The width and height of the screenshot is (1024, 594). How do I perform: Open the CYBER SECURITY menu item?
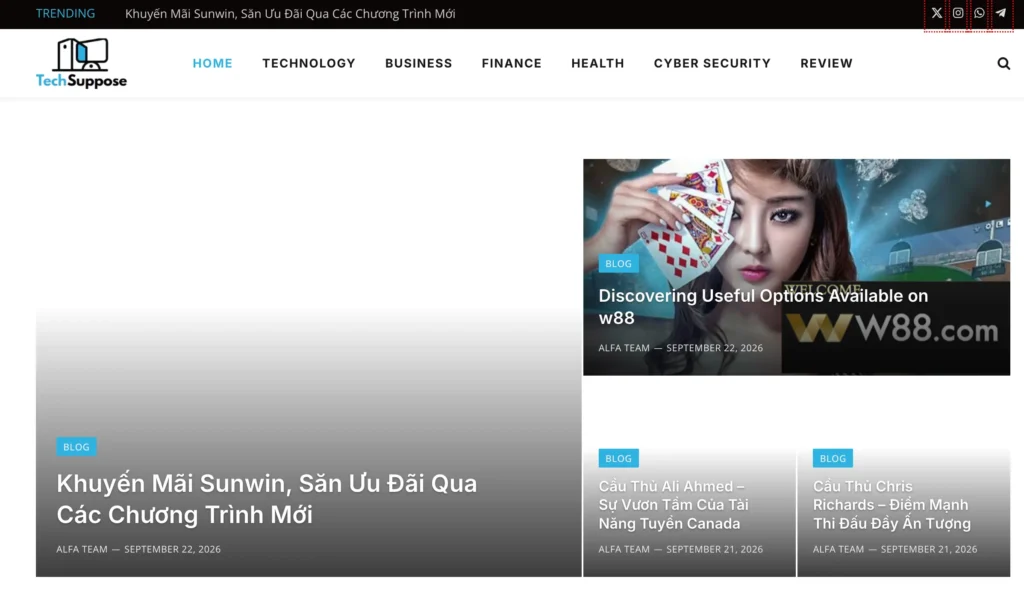(712, 63)
